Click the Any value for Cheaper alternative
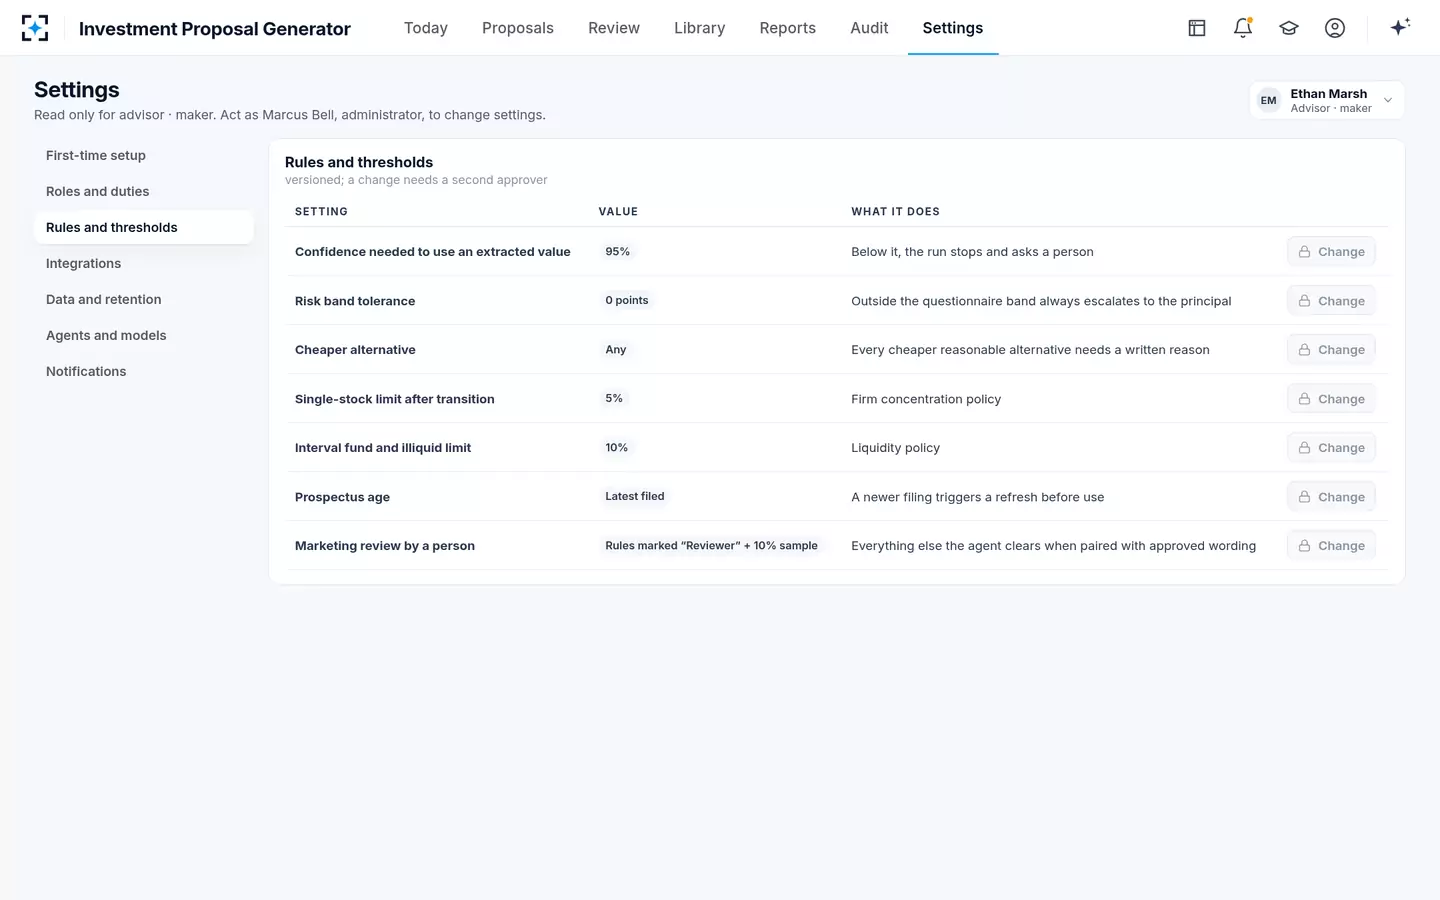Screen dimensions: 1440x900 click(x=616, y=349)
